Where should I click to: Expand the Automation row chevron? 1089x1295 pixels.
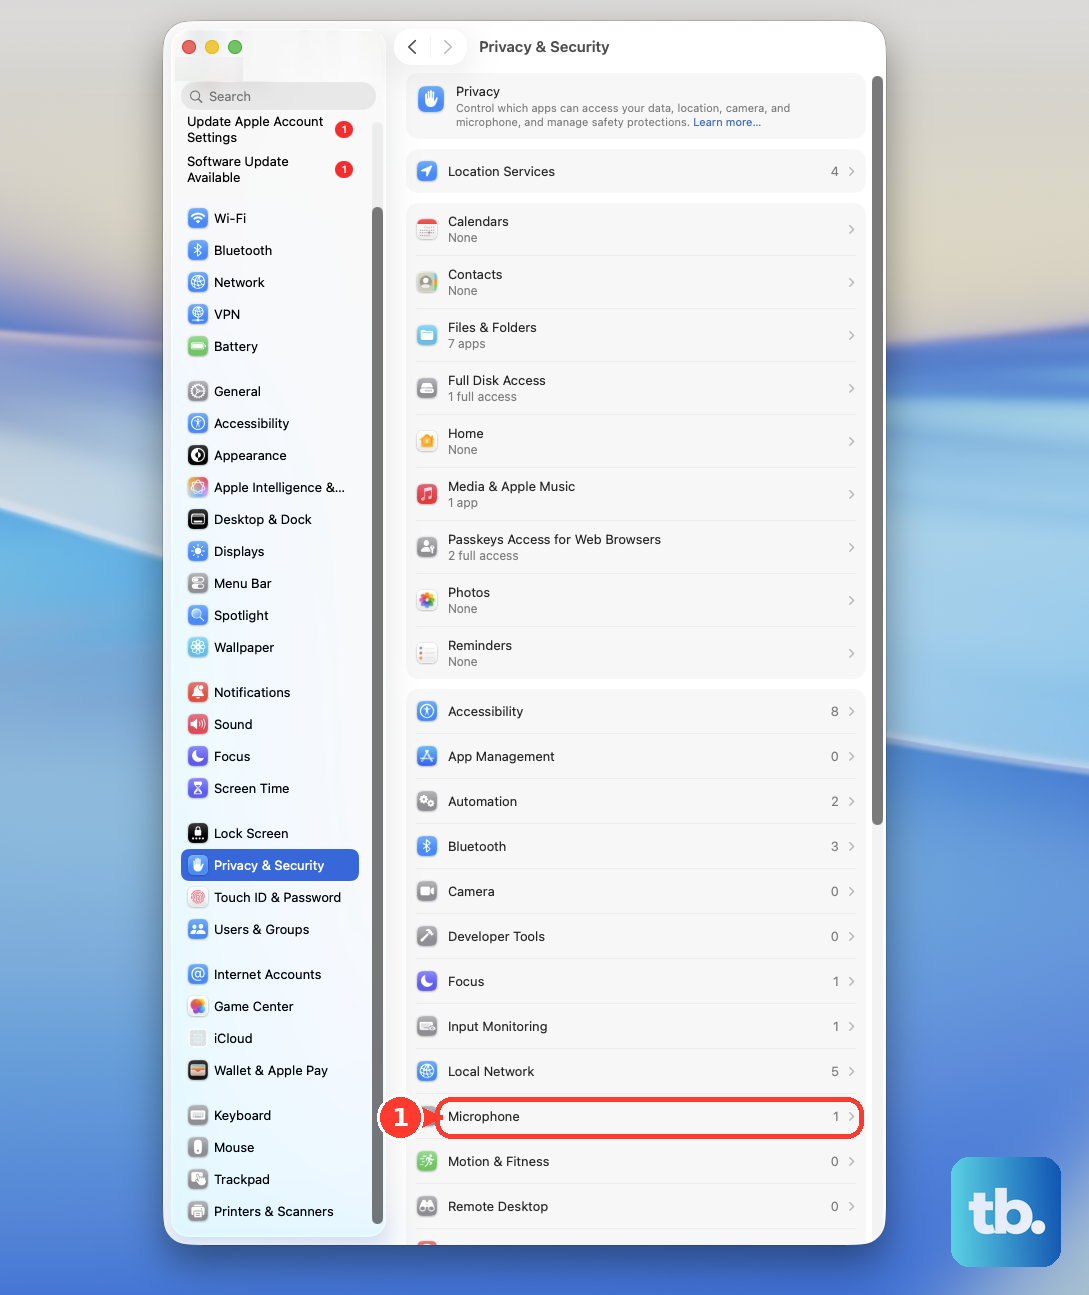[x=851, y=801]
